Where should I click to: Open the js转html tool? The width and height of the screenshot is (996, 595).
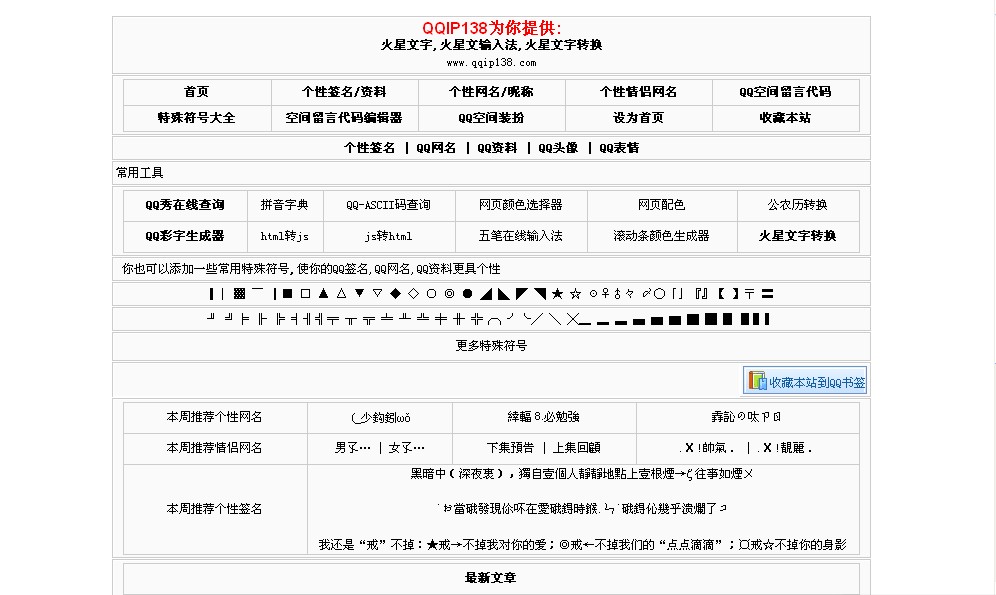point(388,236)
